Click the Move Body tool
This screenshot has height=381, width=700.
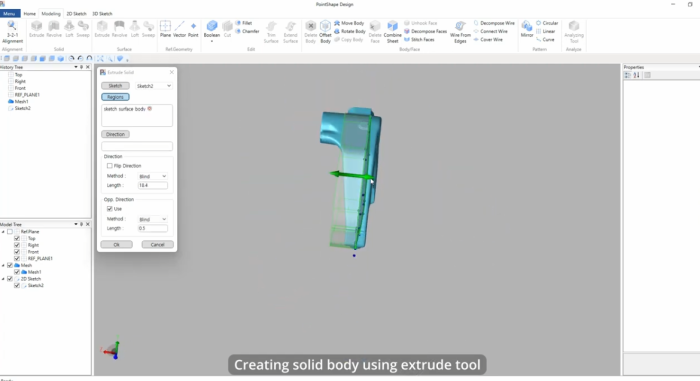(x=350, y=23)
